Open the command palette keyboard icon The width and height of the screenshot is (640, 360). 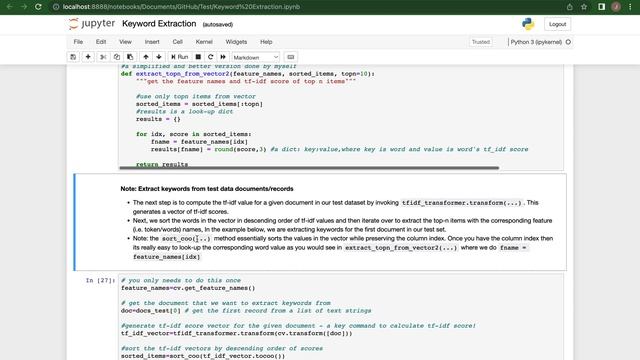(291, 57)
